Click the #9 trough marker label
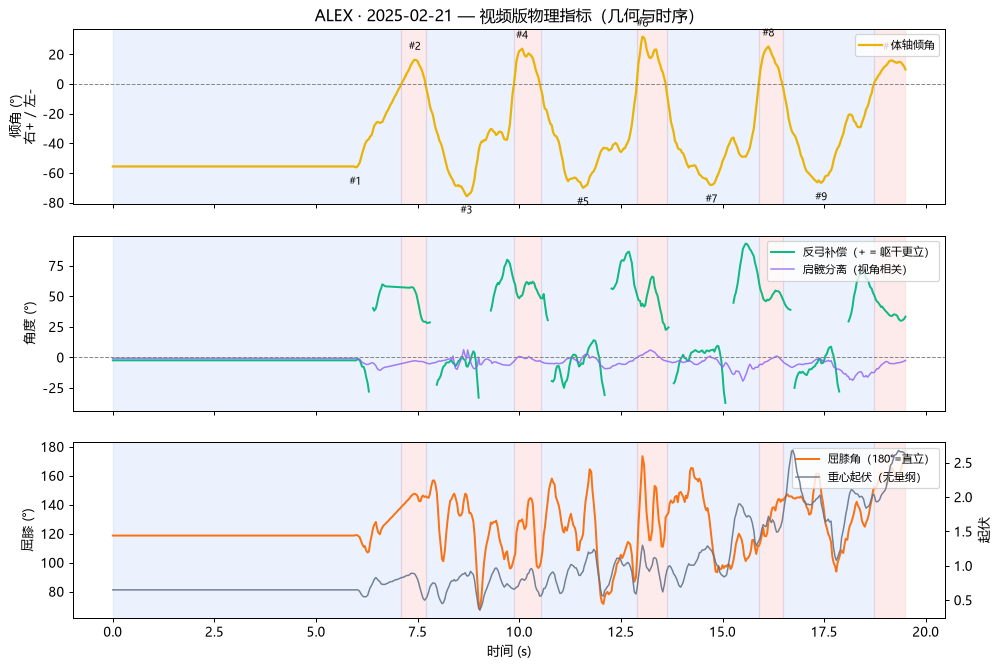Screen dimensions: 1000x668 click(x=821, y=197)
